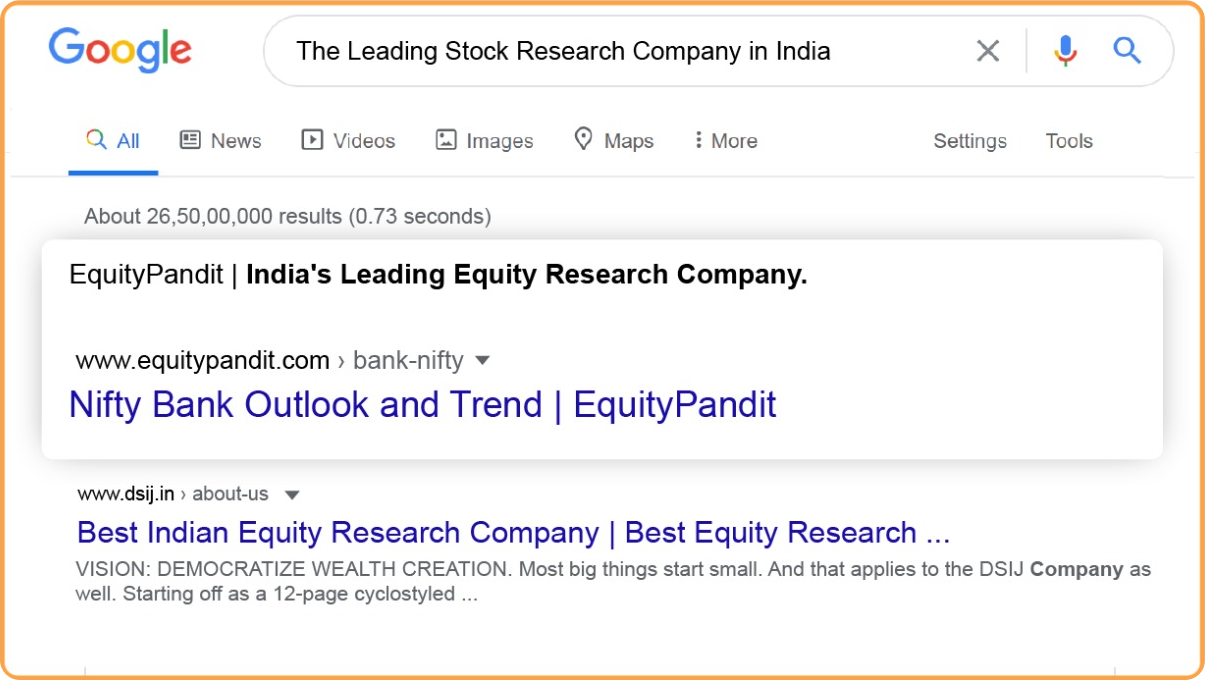The width and height of the screenshot is (1205, 680).
Task: Click the Images tab icon
Action: point(446,140)
